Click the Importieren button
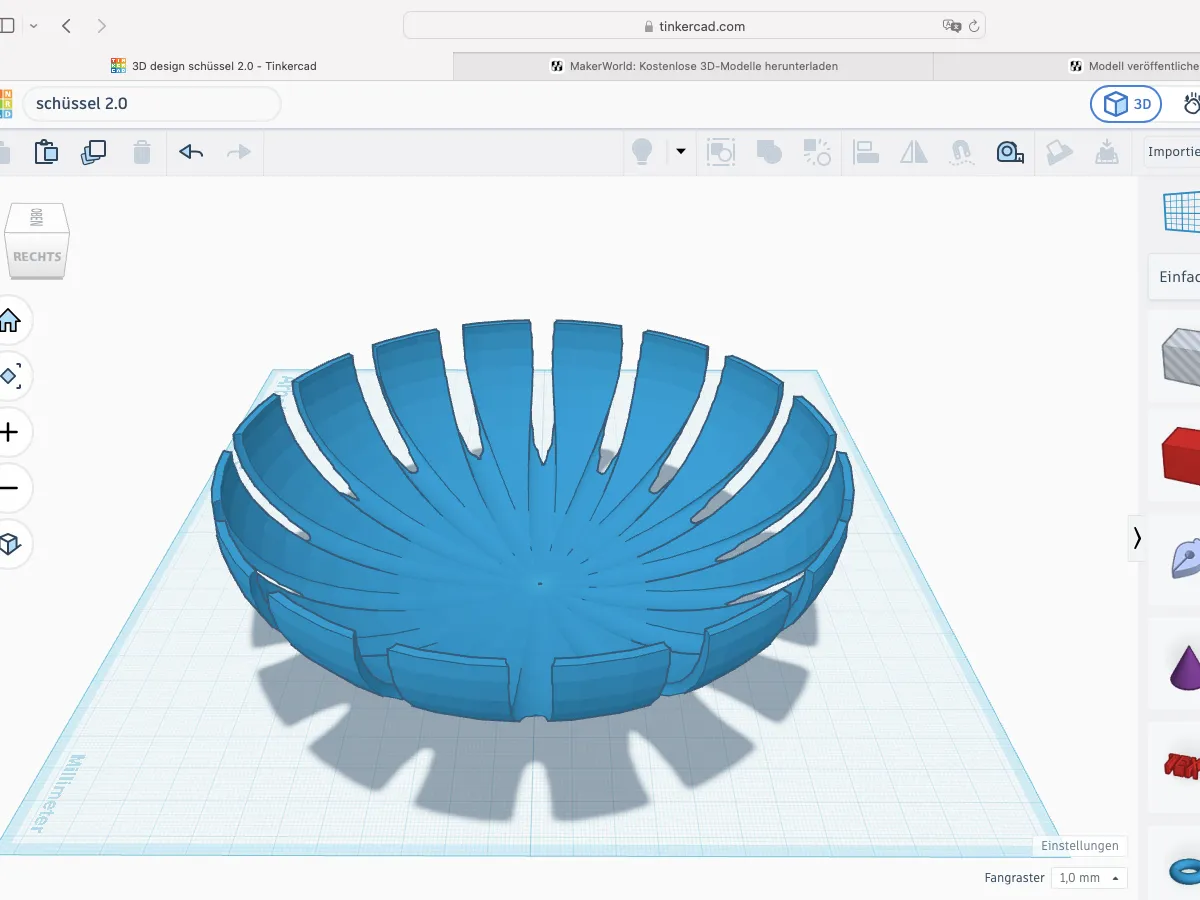 click(1173, 152)
